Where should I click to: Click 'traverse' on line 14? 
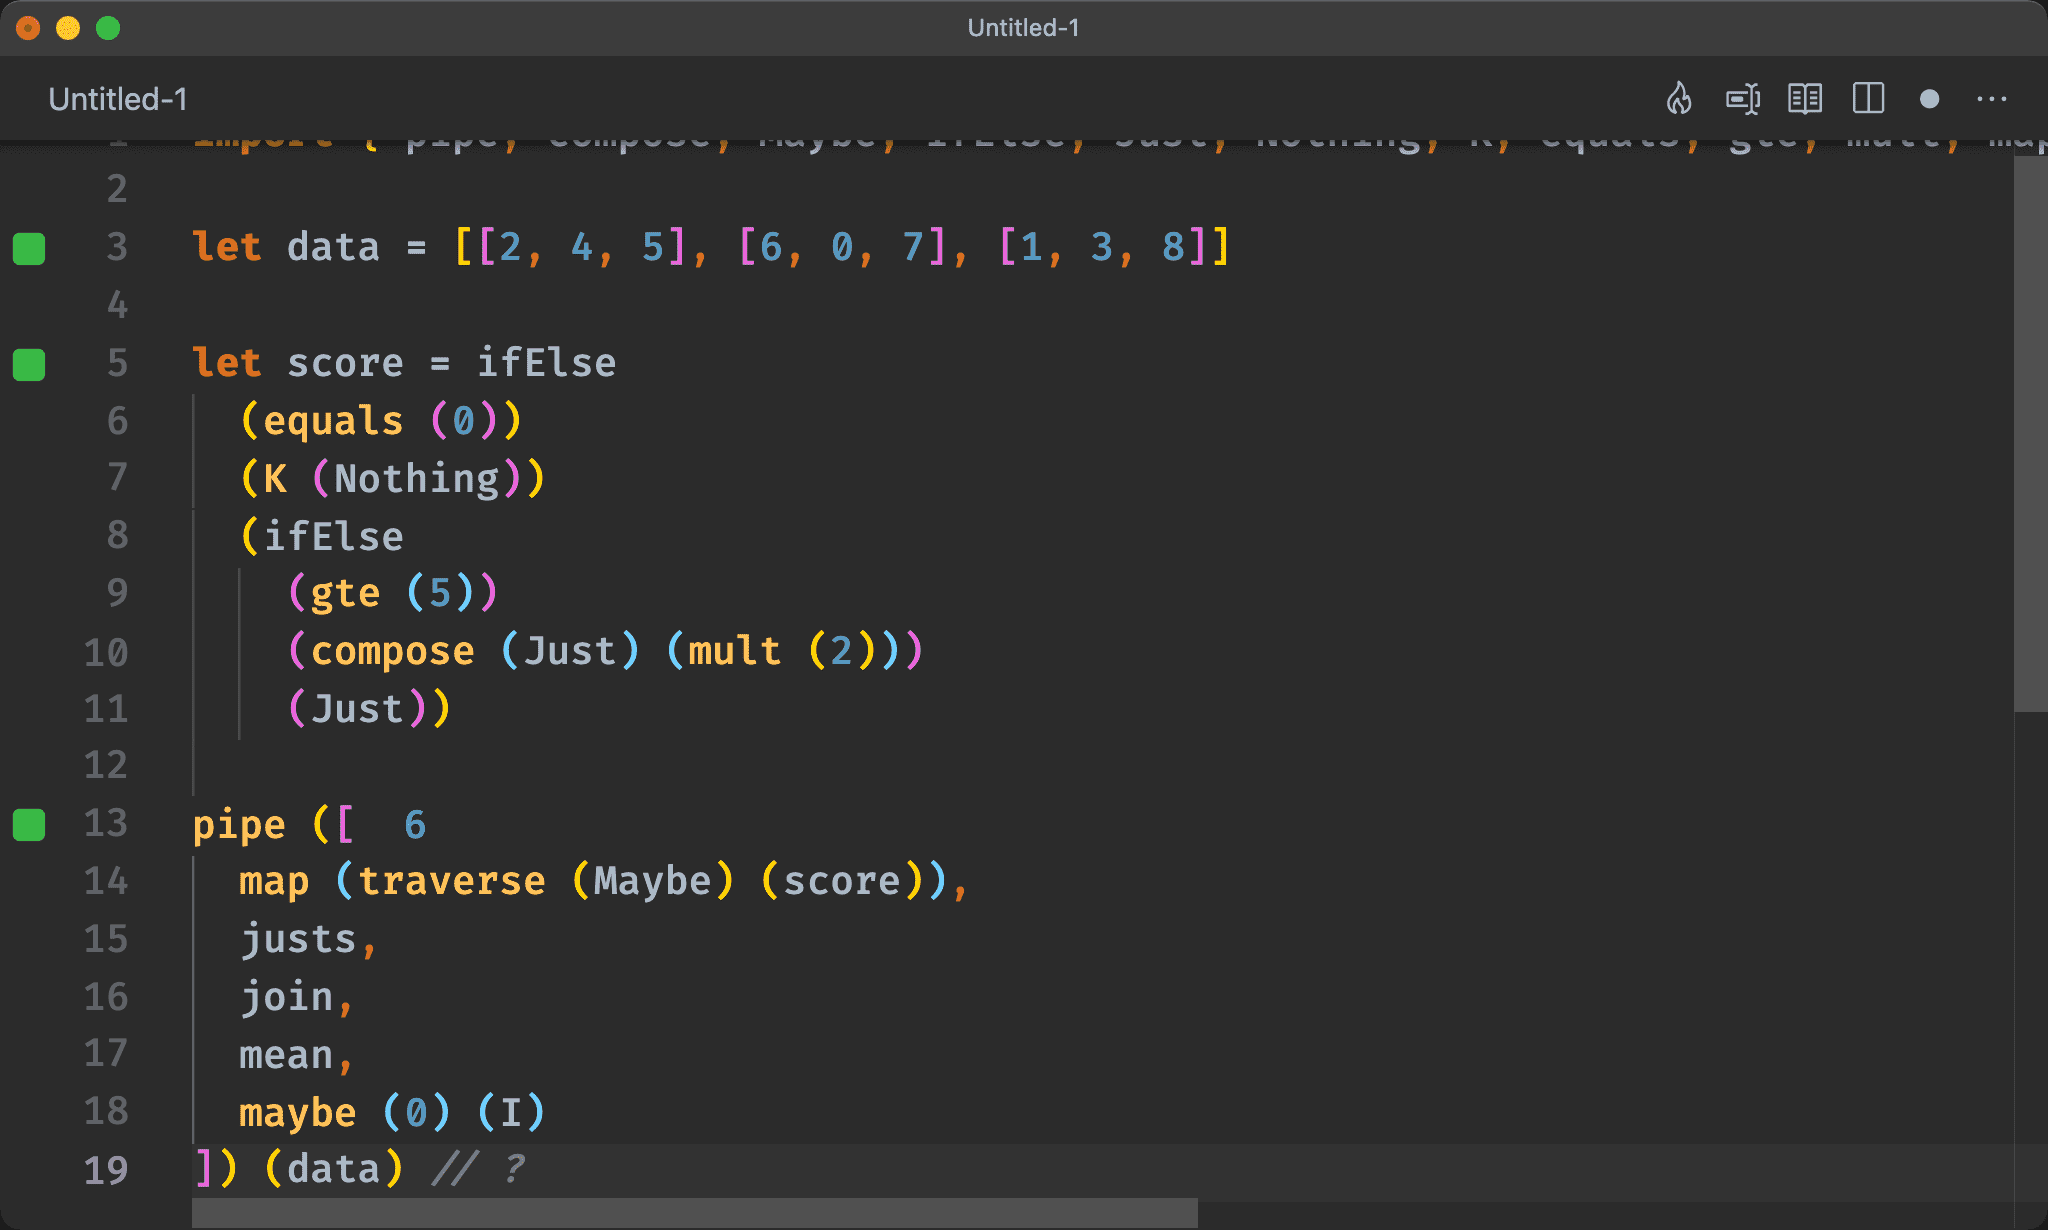pyautogui.click(x=452, y=881)
